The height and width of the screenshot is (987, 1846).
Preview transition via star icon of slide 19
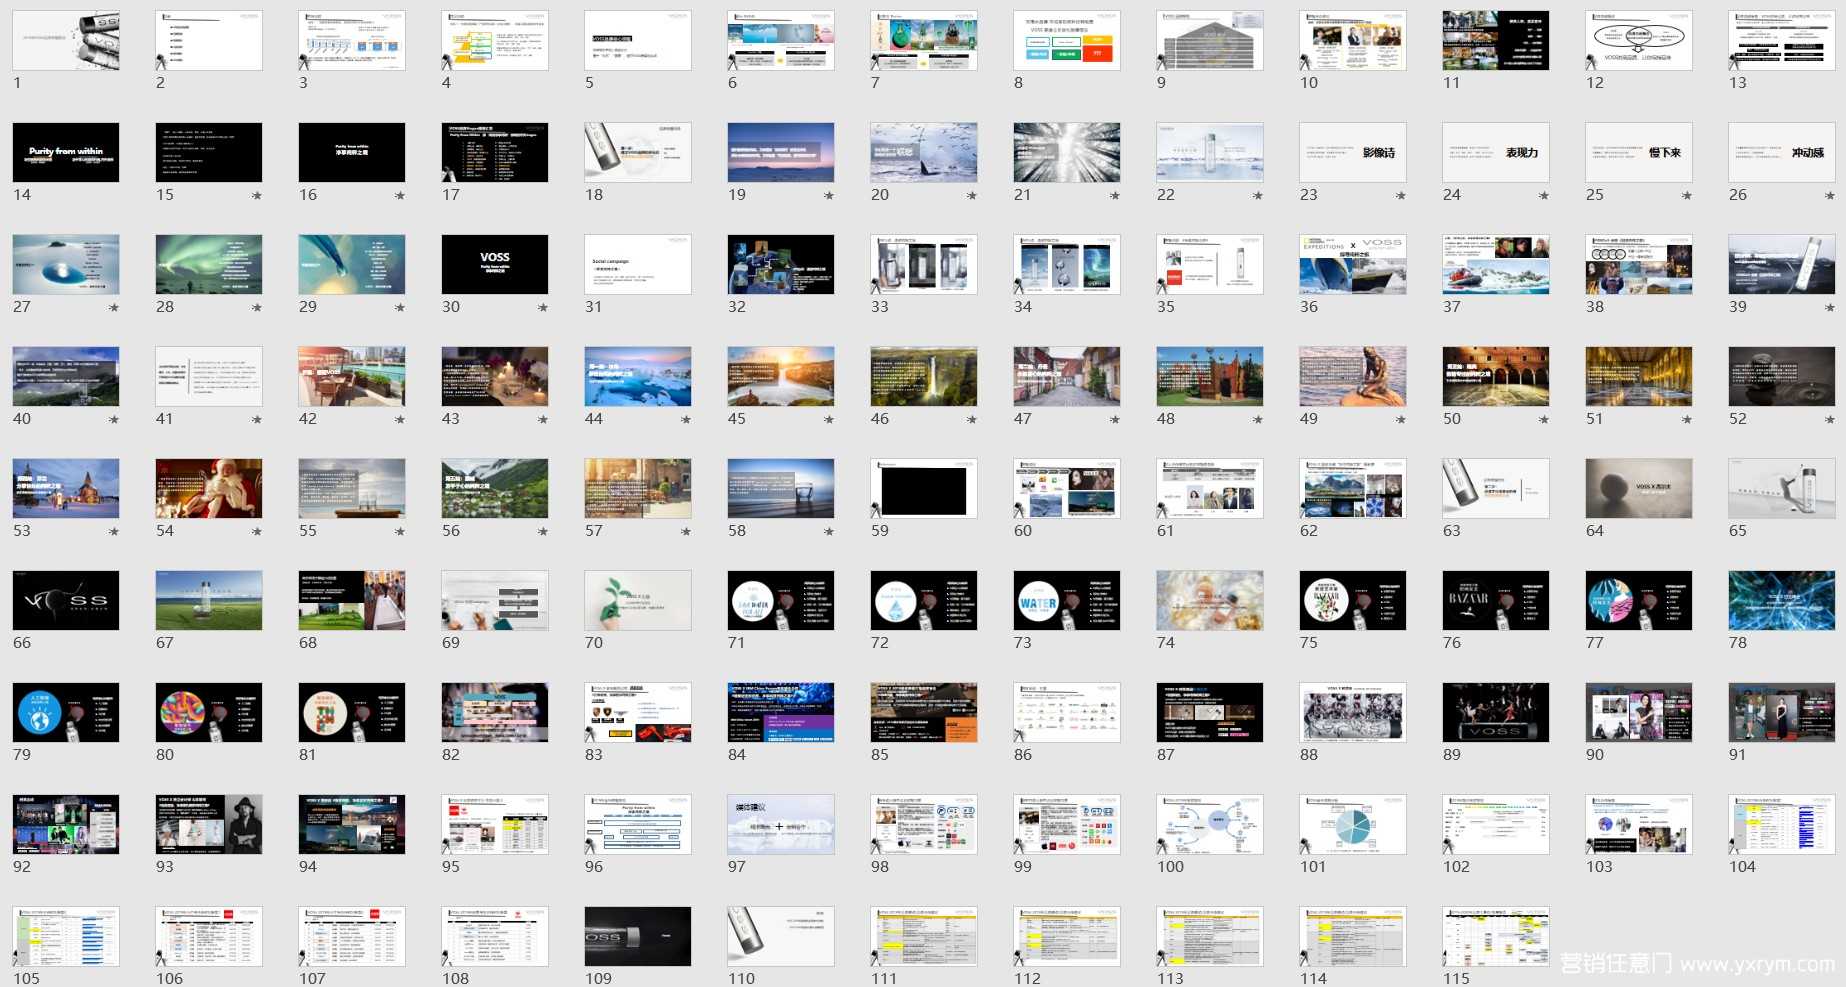(x=829, y=196)
